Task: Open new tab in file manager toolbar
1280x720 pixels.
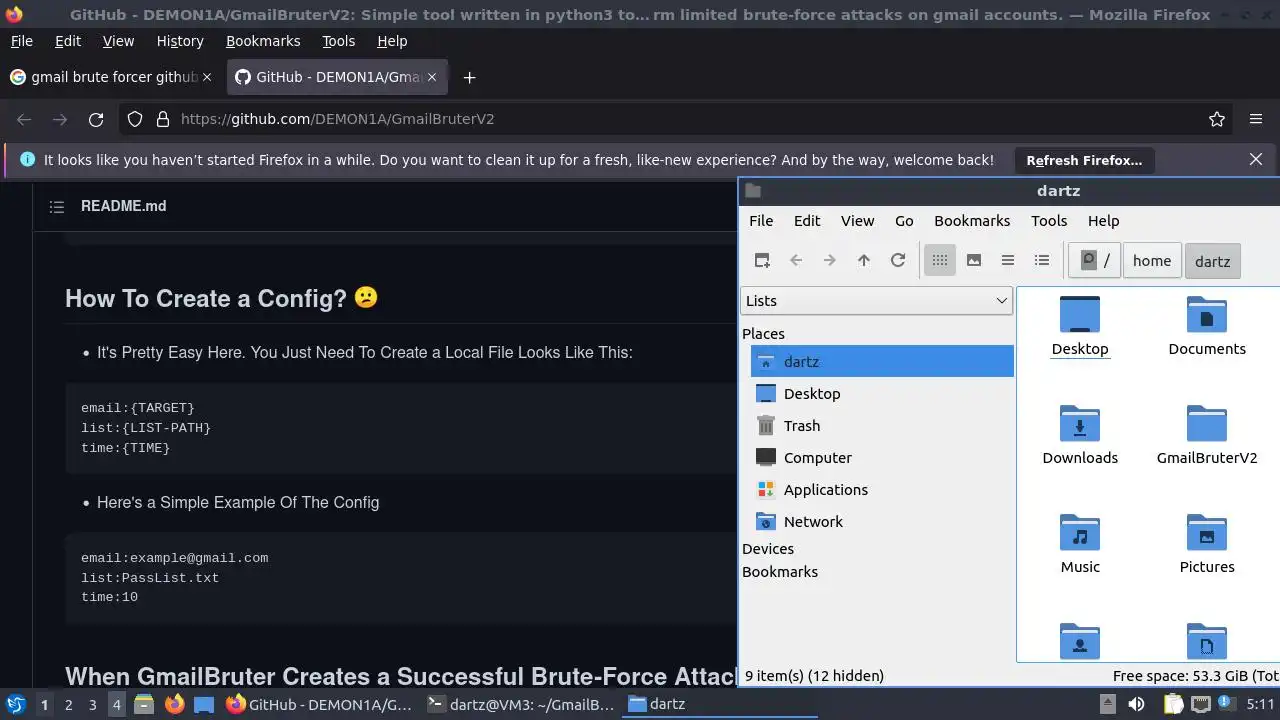Action: (x=762, y=261)
